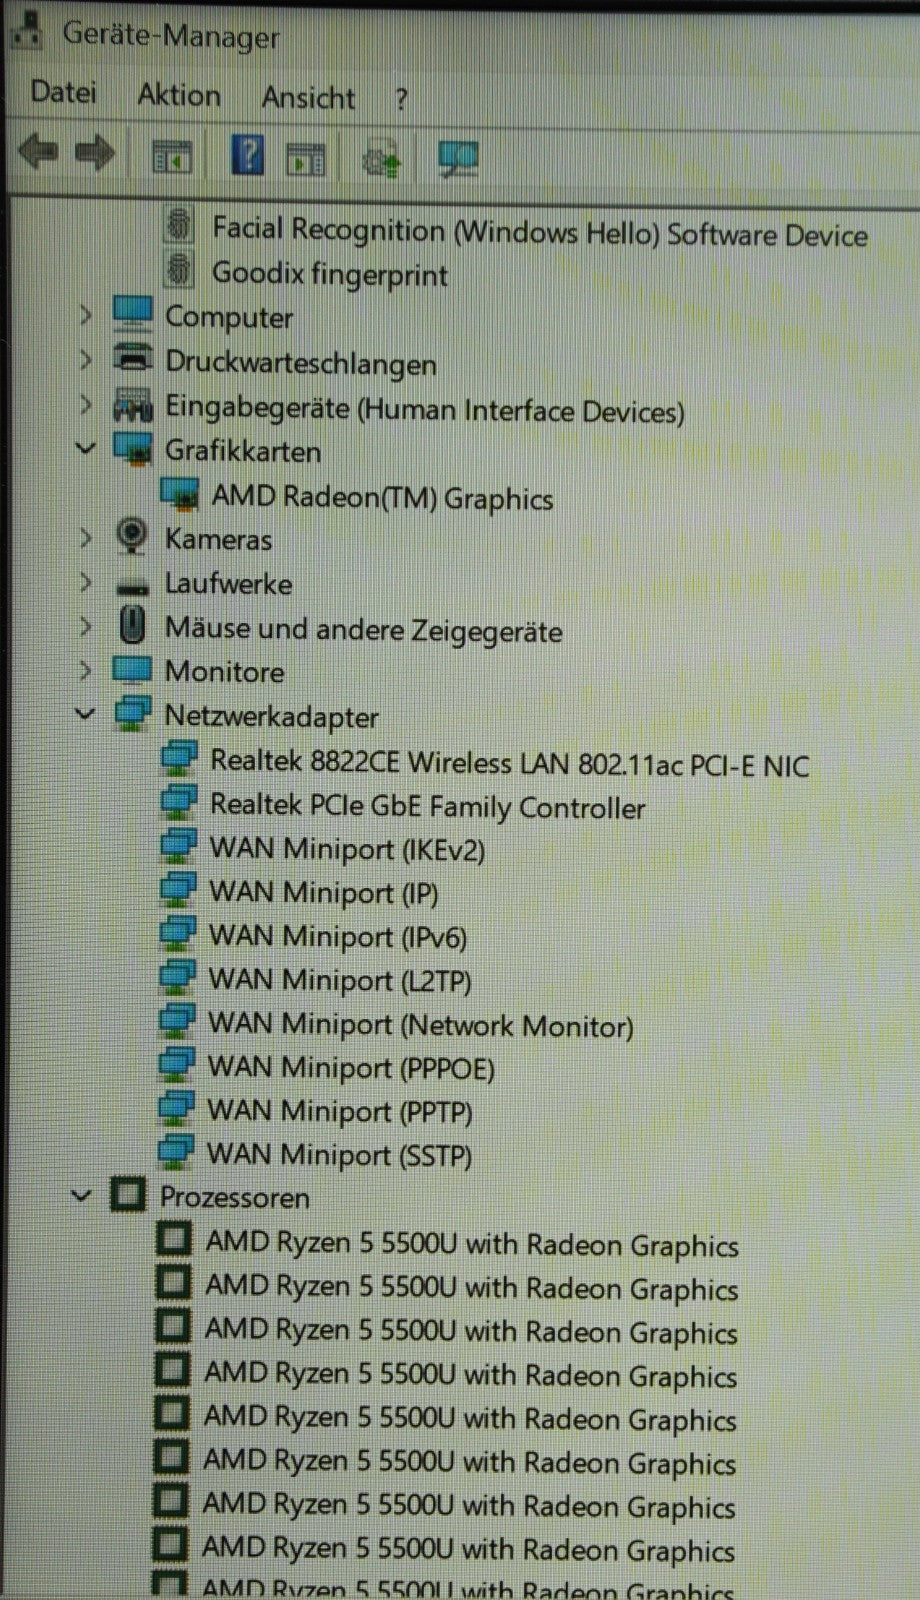This screenshot has height=1600, width=920.
Task: Click the Goodix fingerprint sensor icon
Action: point(179,272)
